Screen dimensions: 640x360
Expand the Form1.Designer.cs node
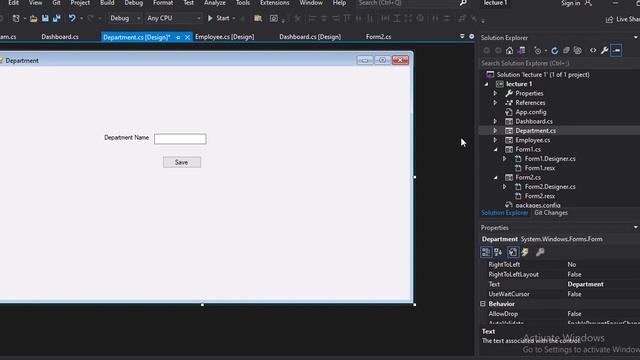(x=504, y=159)
